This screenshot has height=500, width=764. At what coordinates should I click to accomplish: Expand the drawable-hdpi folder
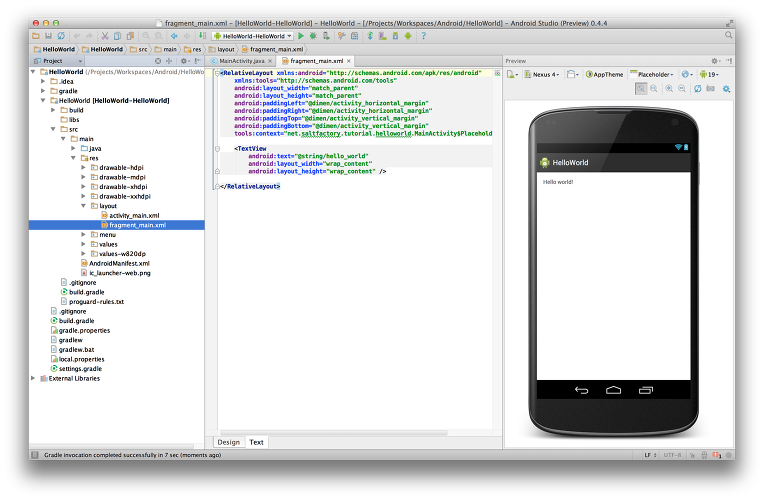click(83, 168)
